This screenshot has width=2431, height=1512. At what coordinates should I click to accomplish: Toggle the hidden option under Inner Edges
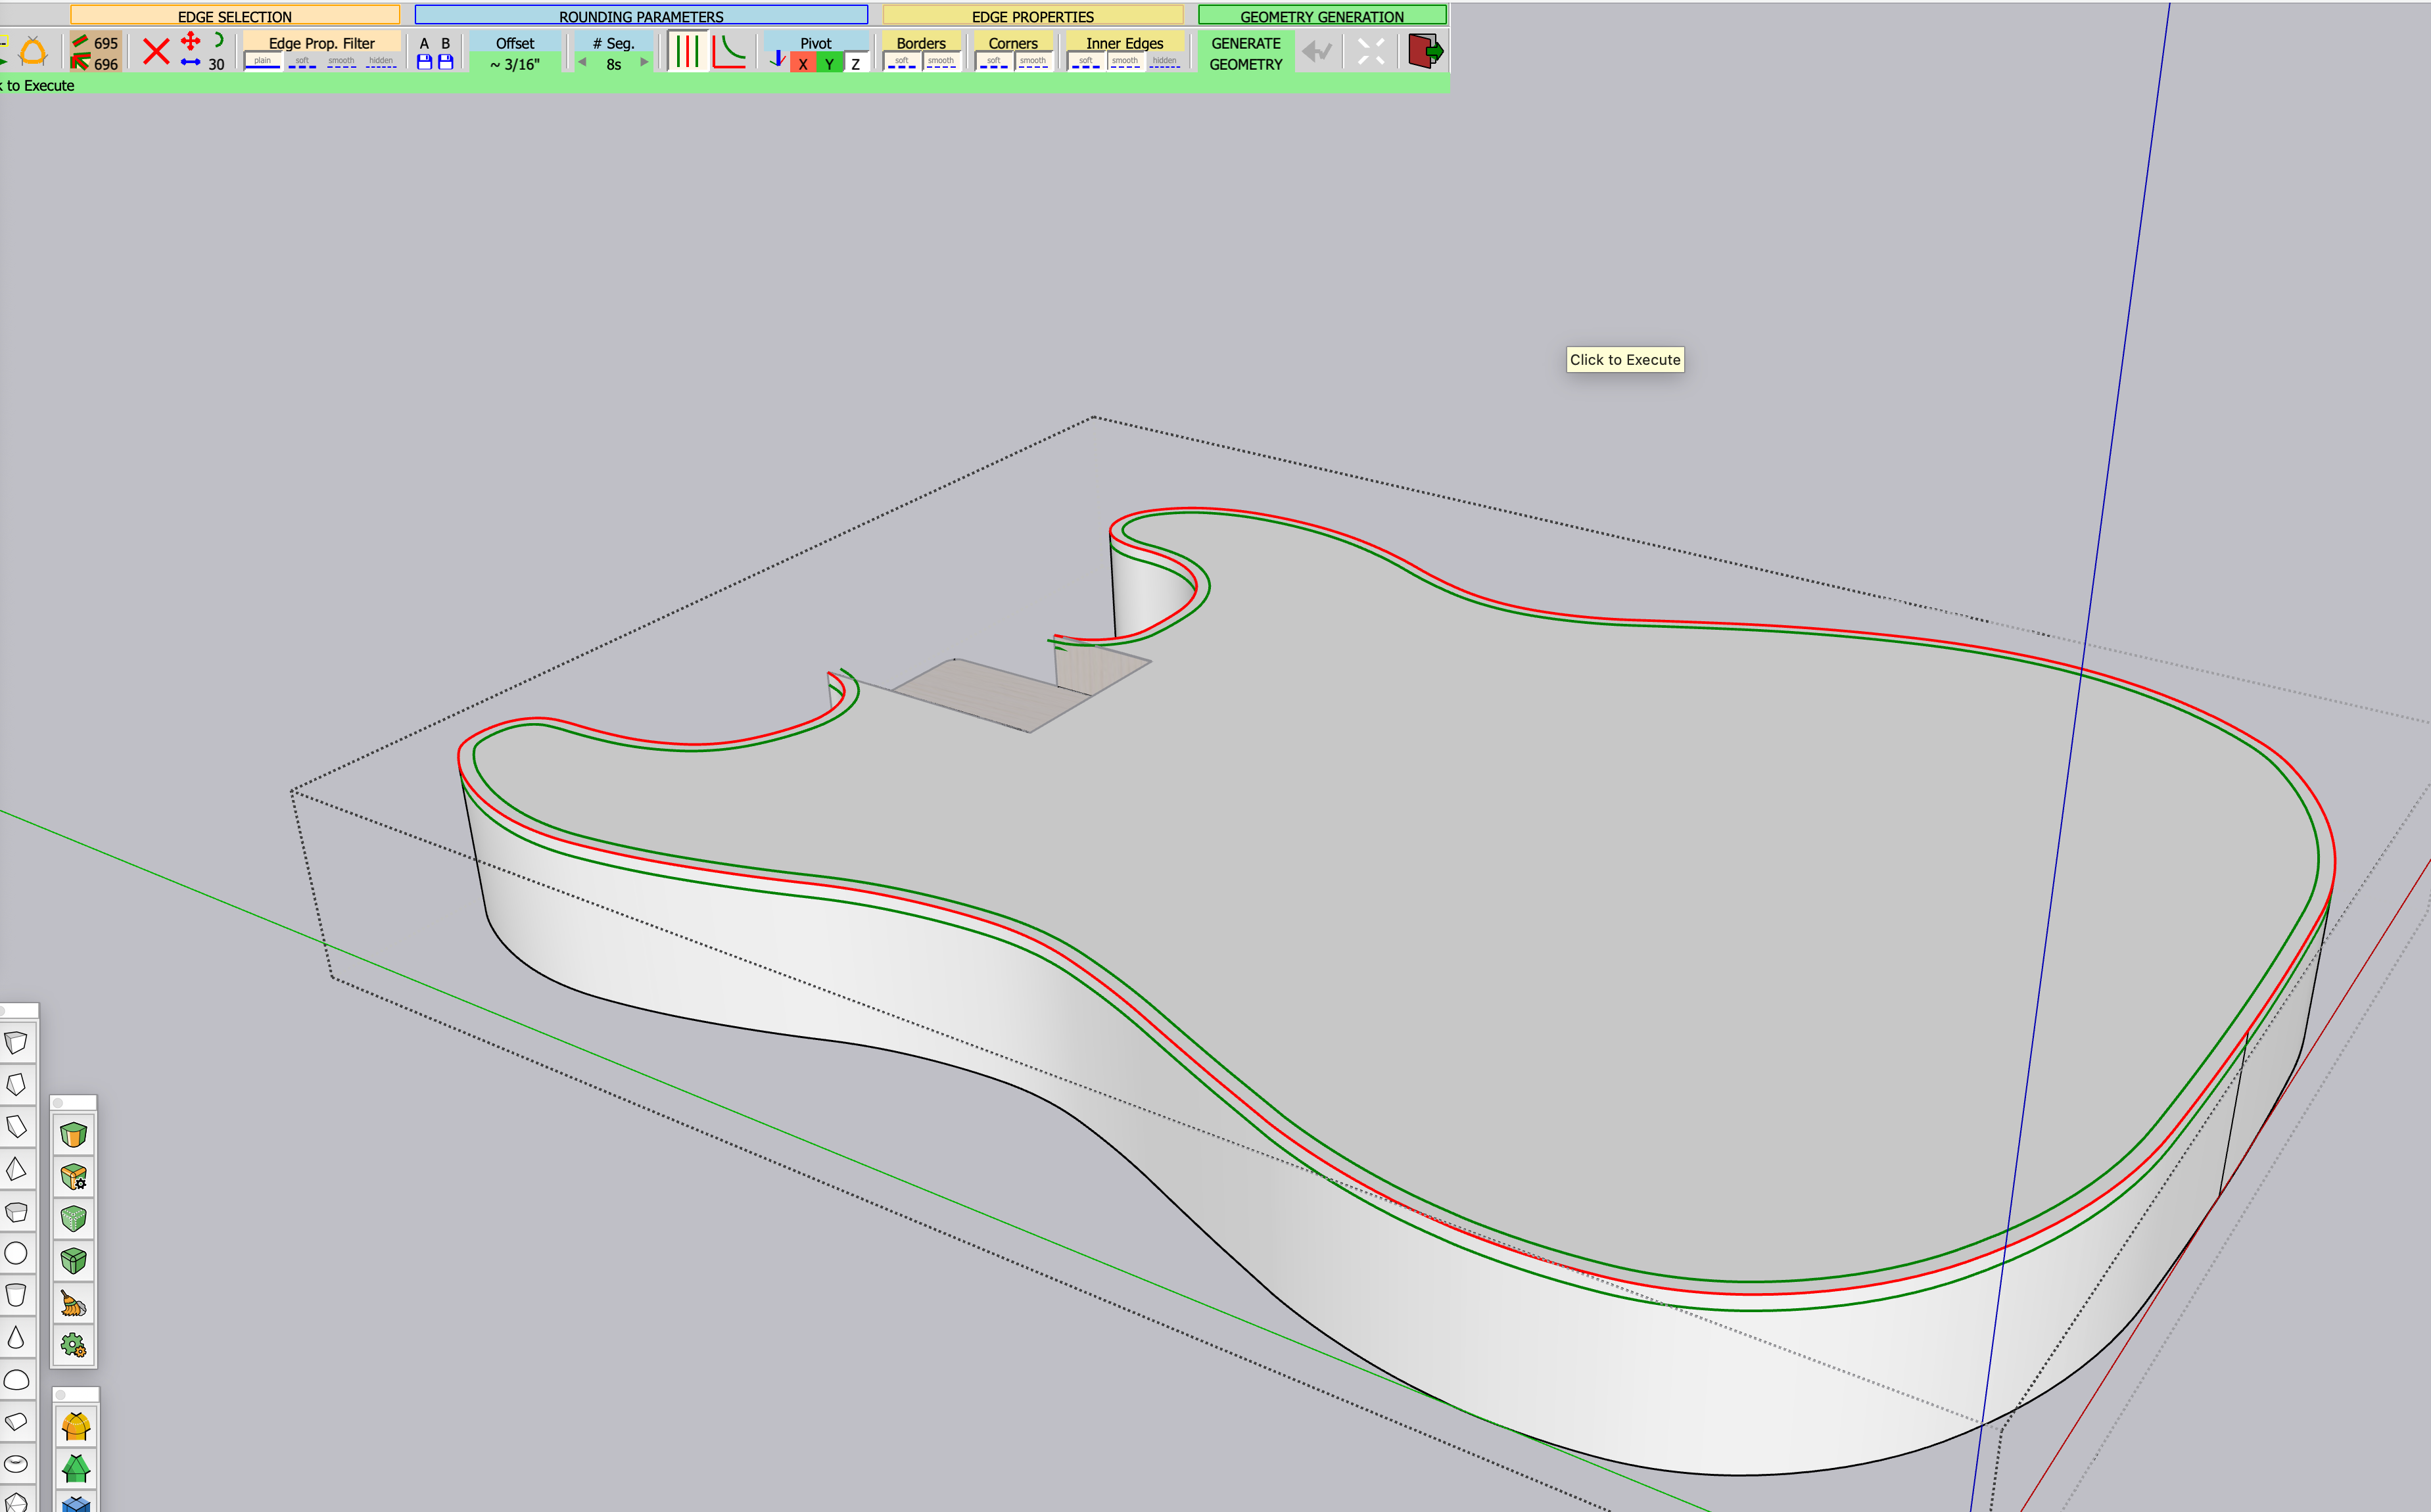(x=1164, y=62)
